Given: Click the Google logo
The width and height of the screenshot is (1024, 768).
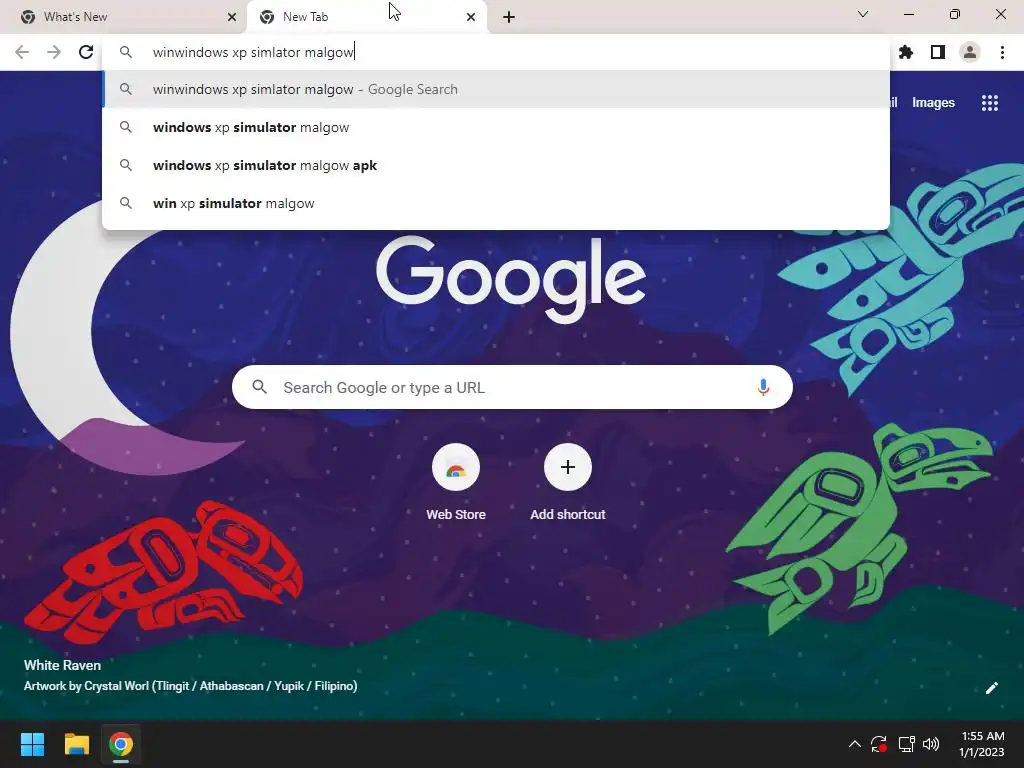Looking at the screenshot, I should (x=511, y=279).
